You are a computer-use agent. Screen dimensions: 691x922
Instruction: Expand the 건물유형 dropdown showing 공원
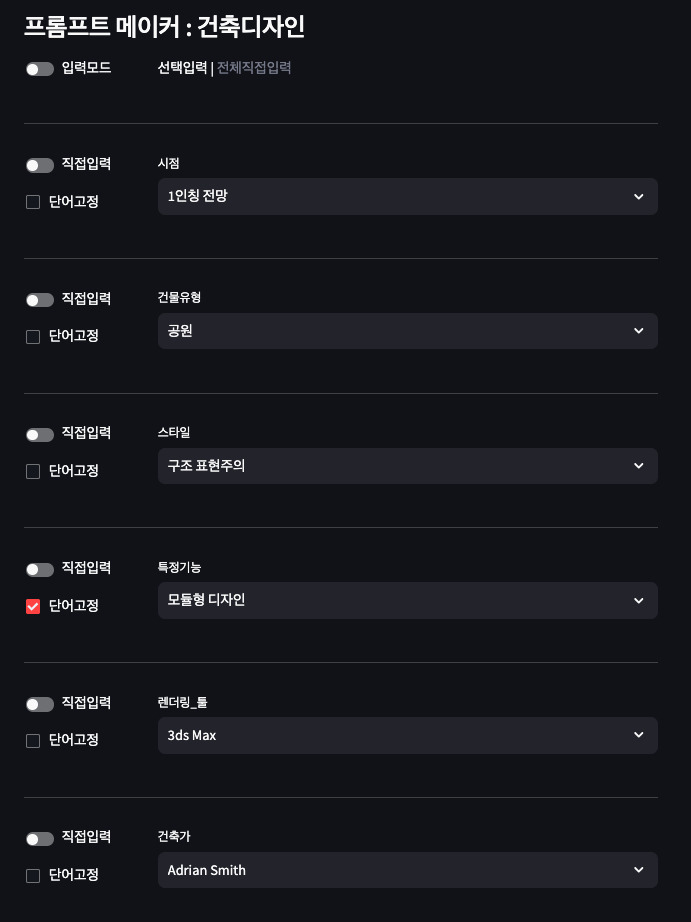coord(408,331)
